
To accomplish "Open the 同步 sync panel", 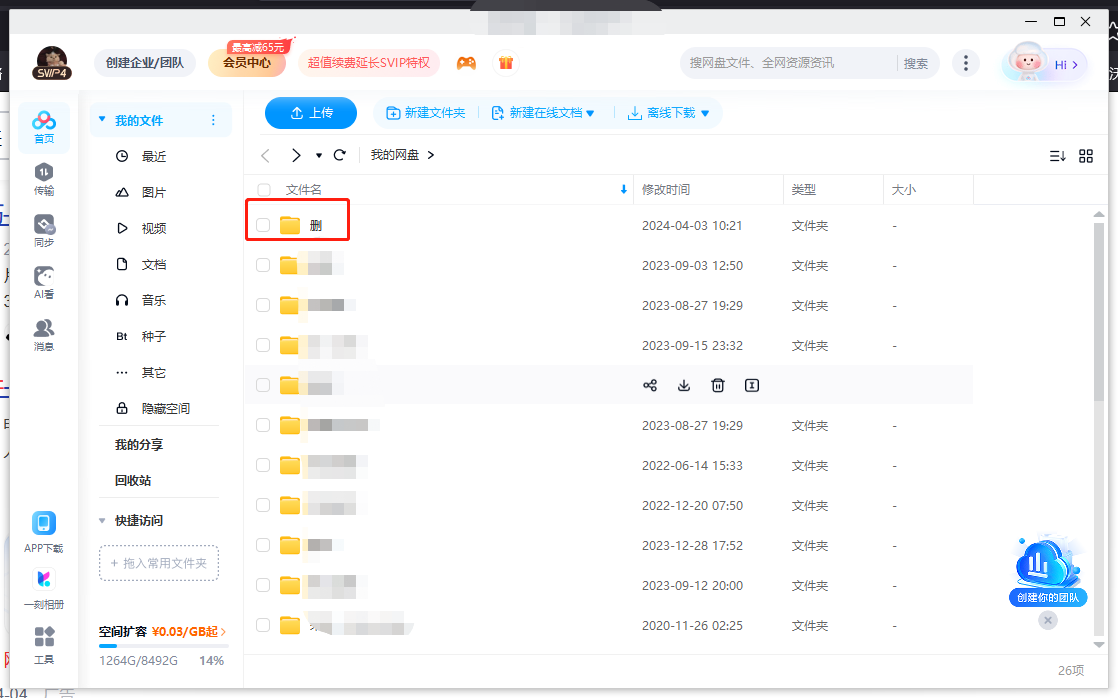I will click(x=43, y=231).
